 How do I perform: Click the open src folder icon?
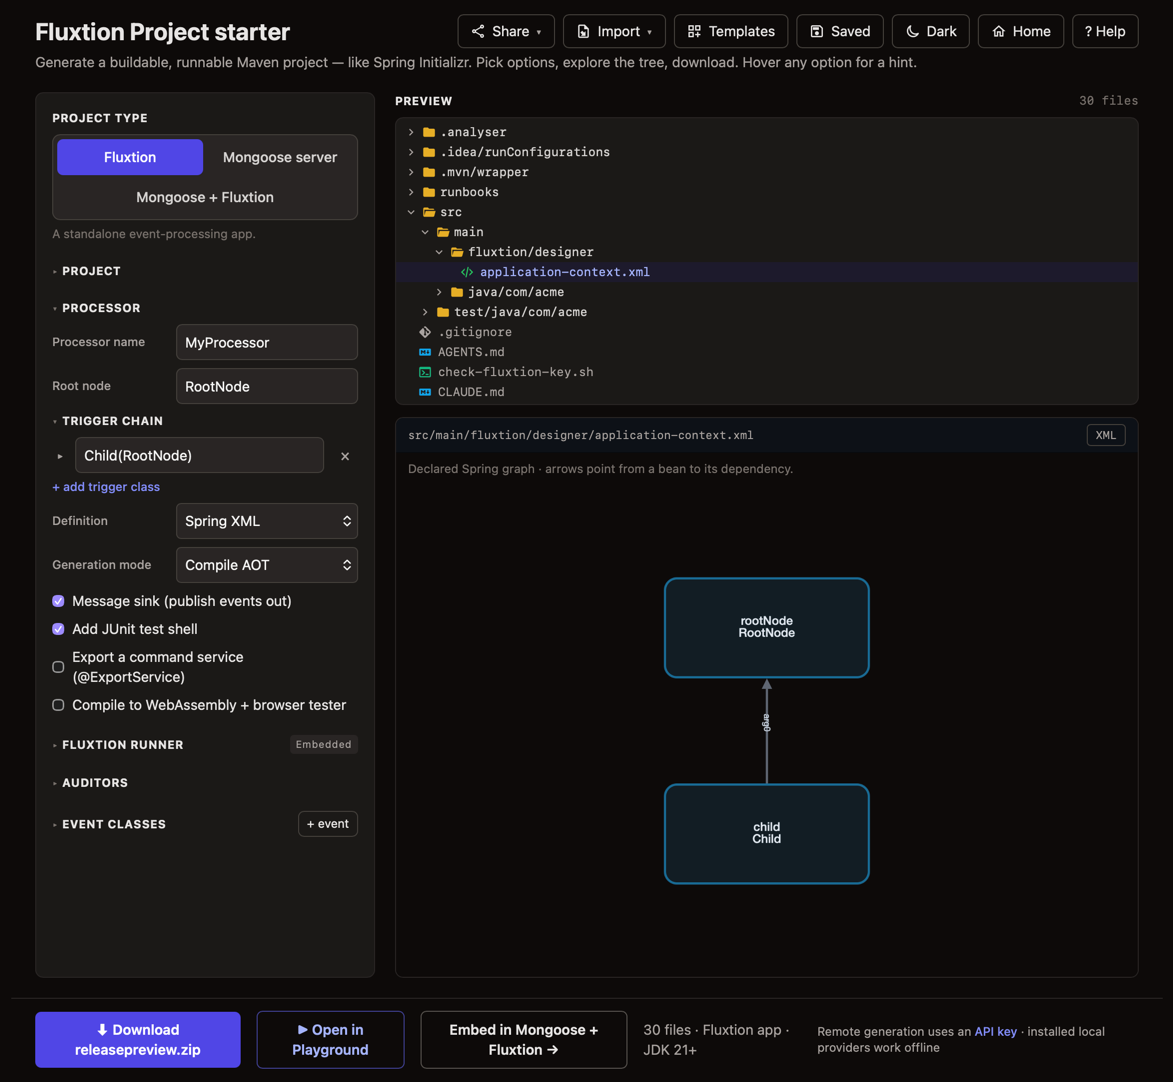(429, 213)
